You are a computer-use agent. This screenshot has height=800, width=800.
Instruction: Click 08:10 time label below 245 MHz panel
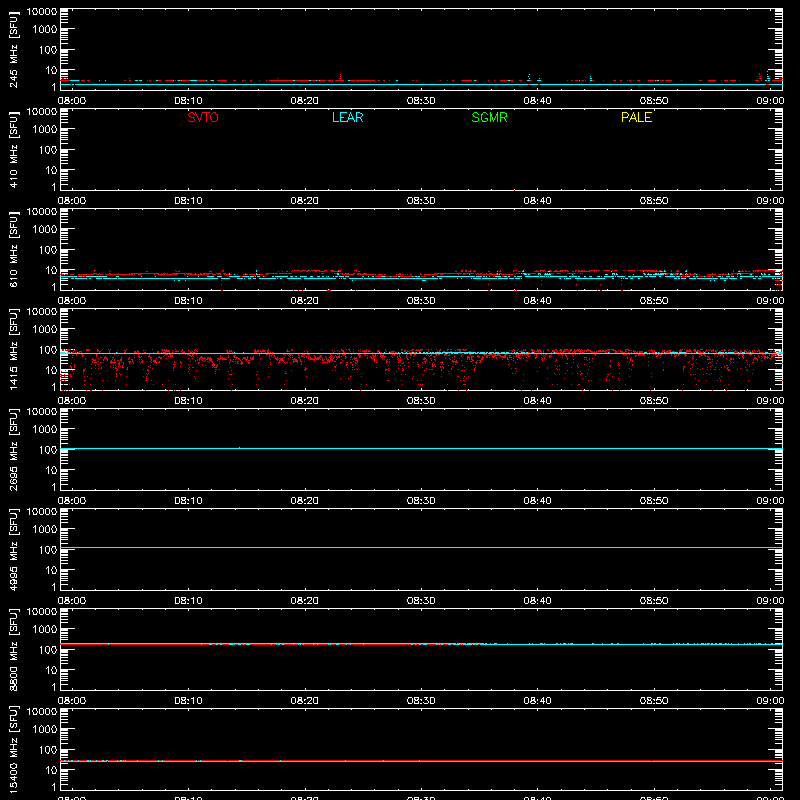point(188,101)
